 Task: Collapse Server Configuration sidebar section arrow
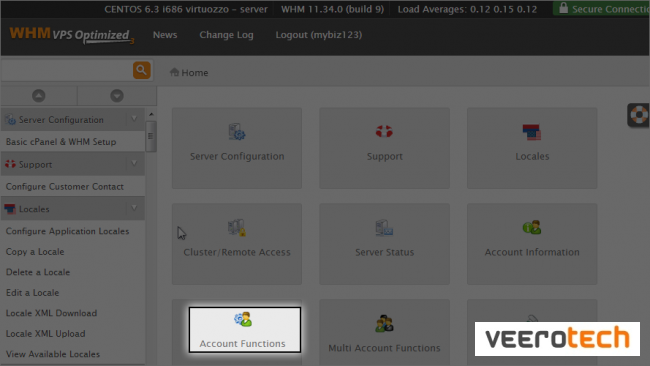pos(134,119)
